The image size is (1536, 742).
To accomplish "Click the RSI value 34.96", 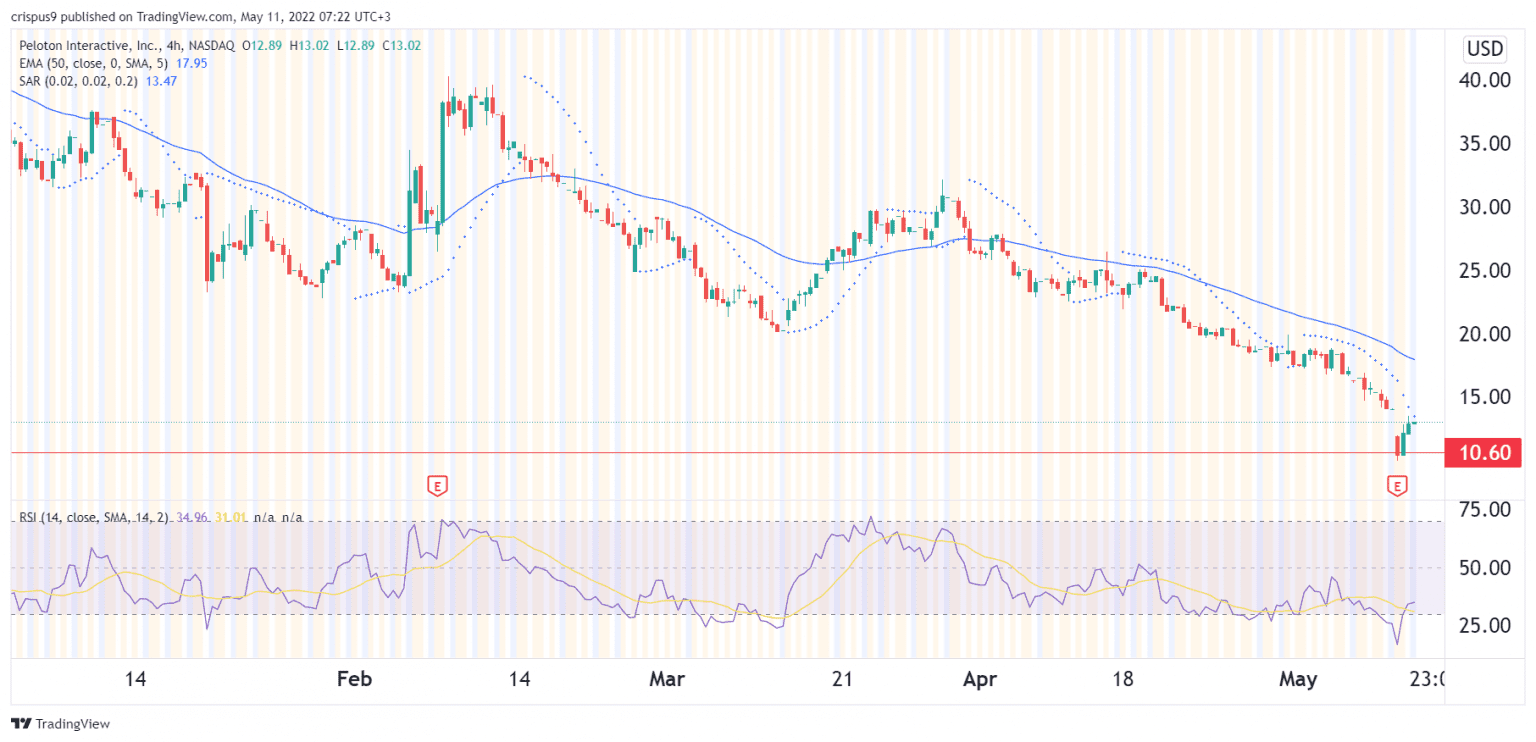I will coord(192,518).
